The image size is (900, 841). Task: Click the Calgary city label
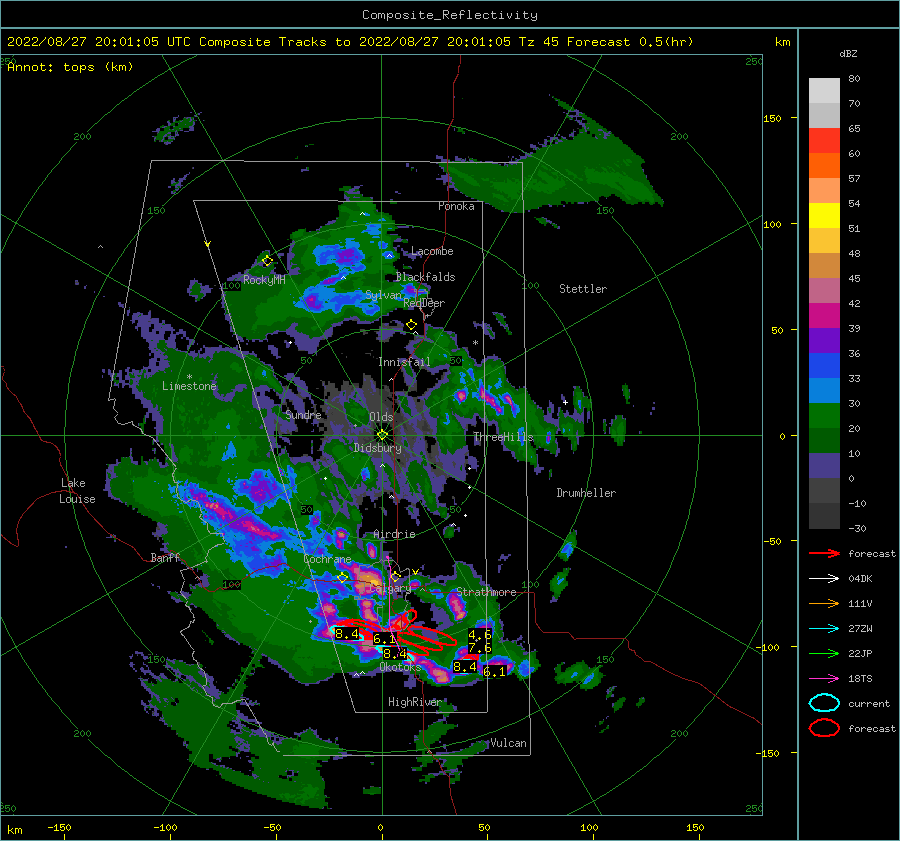pos(390,588)
